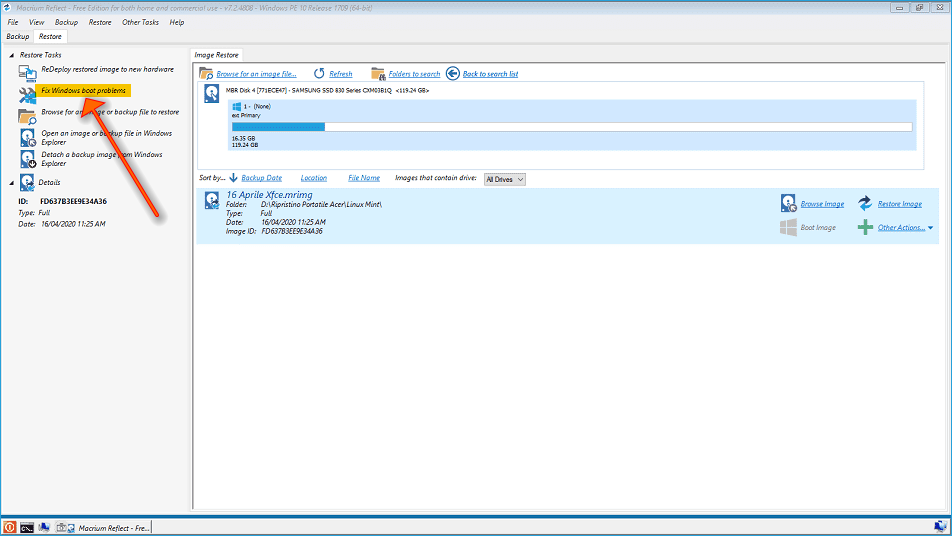Image resolution: width=952 pixels, height=536 pixels.
Task: Click the Browse for image folder icon in Restore Tasks
Action: (27, 117)
